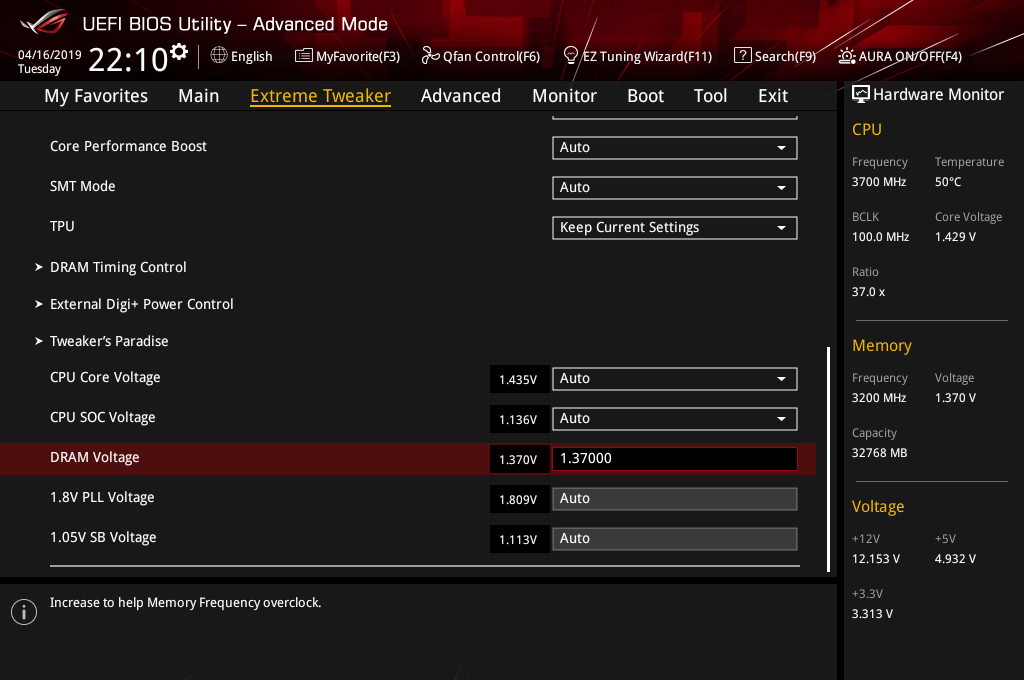Click the 3.313 V reading
This screenshot has height=680, width=1024.
pyautogui.click(x=872, y=613)
